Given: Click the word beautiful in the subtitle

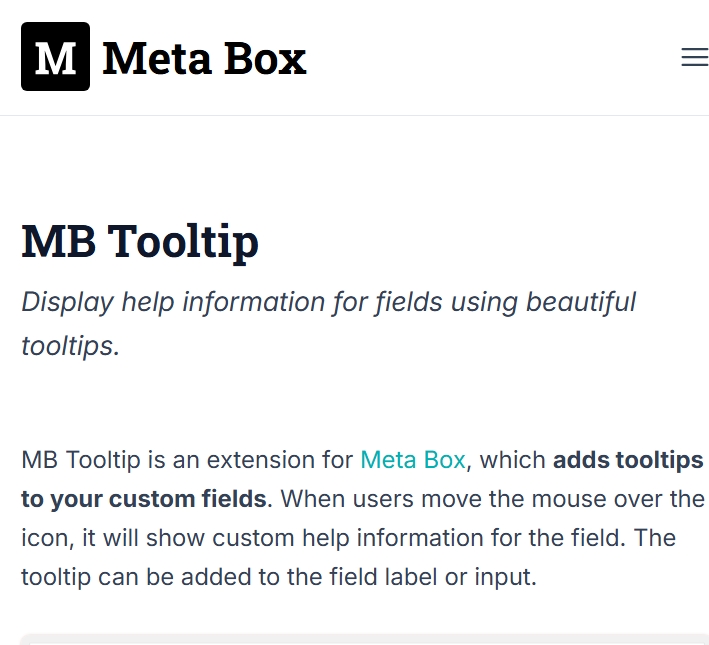Looking at the screenshot, I should pyautogui.click(x=581, y=302).
